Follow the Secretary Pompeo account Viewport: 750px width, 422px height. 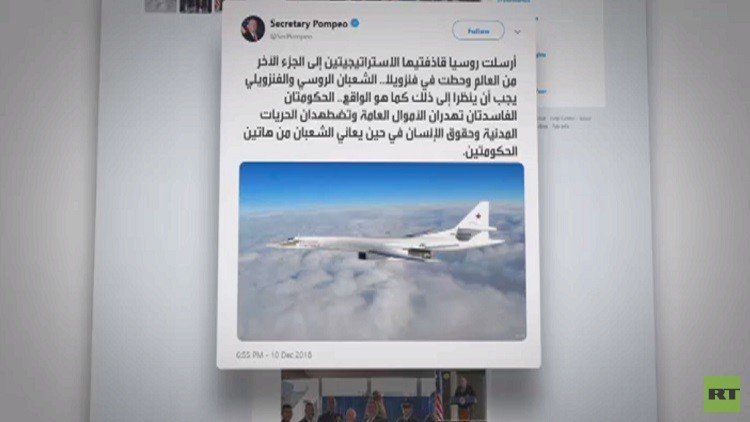478,31
